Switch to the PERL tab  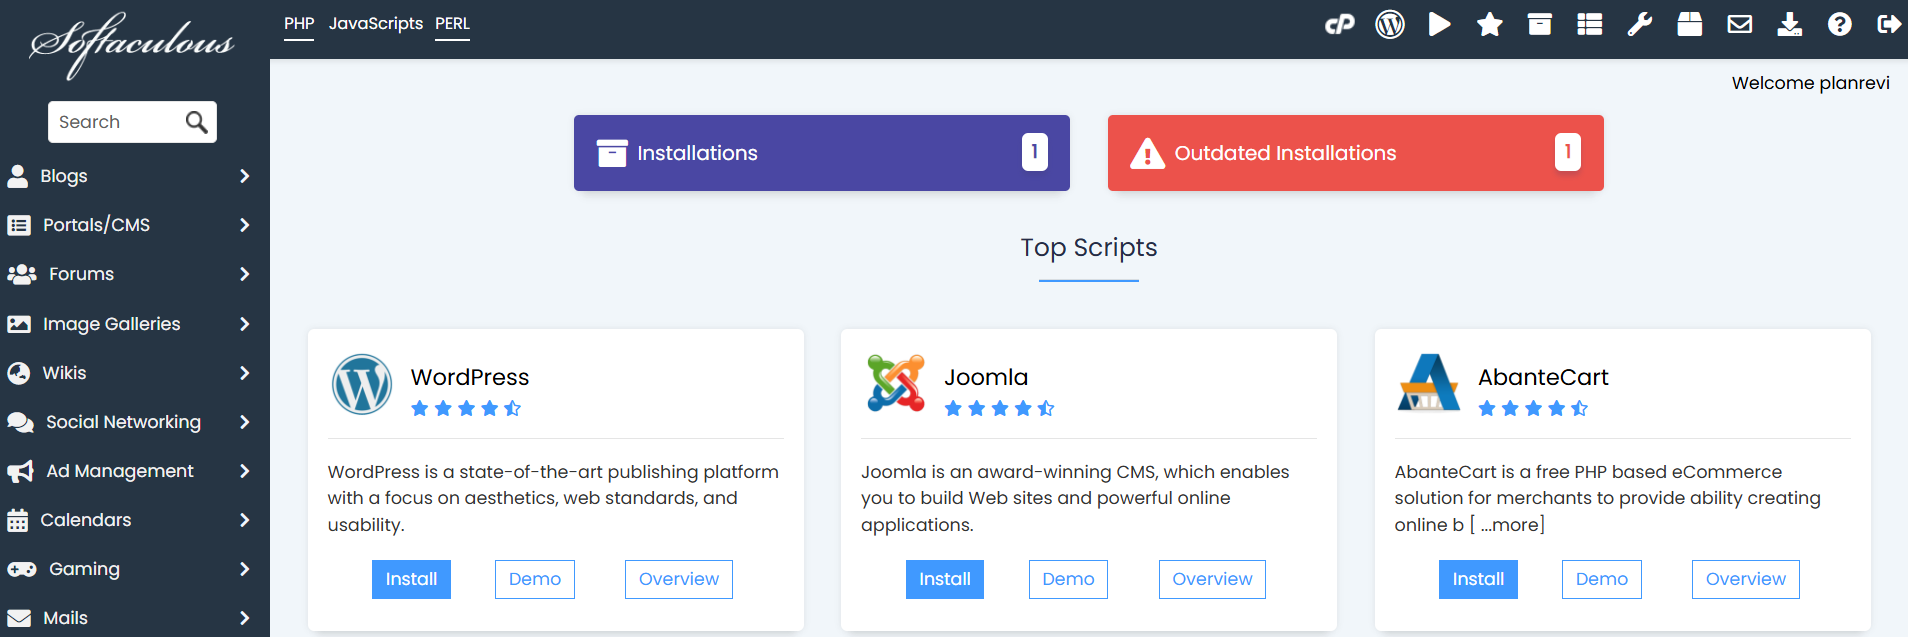[452, 24]
